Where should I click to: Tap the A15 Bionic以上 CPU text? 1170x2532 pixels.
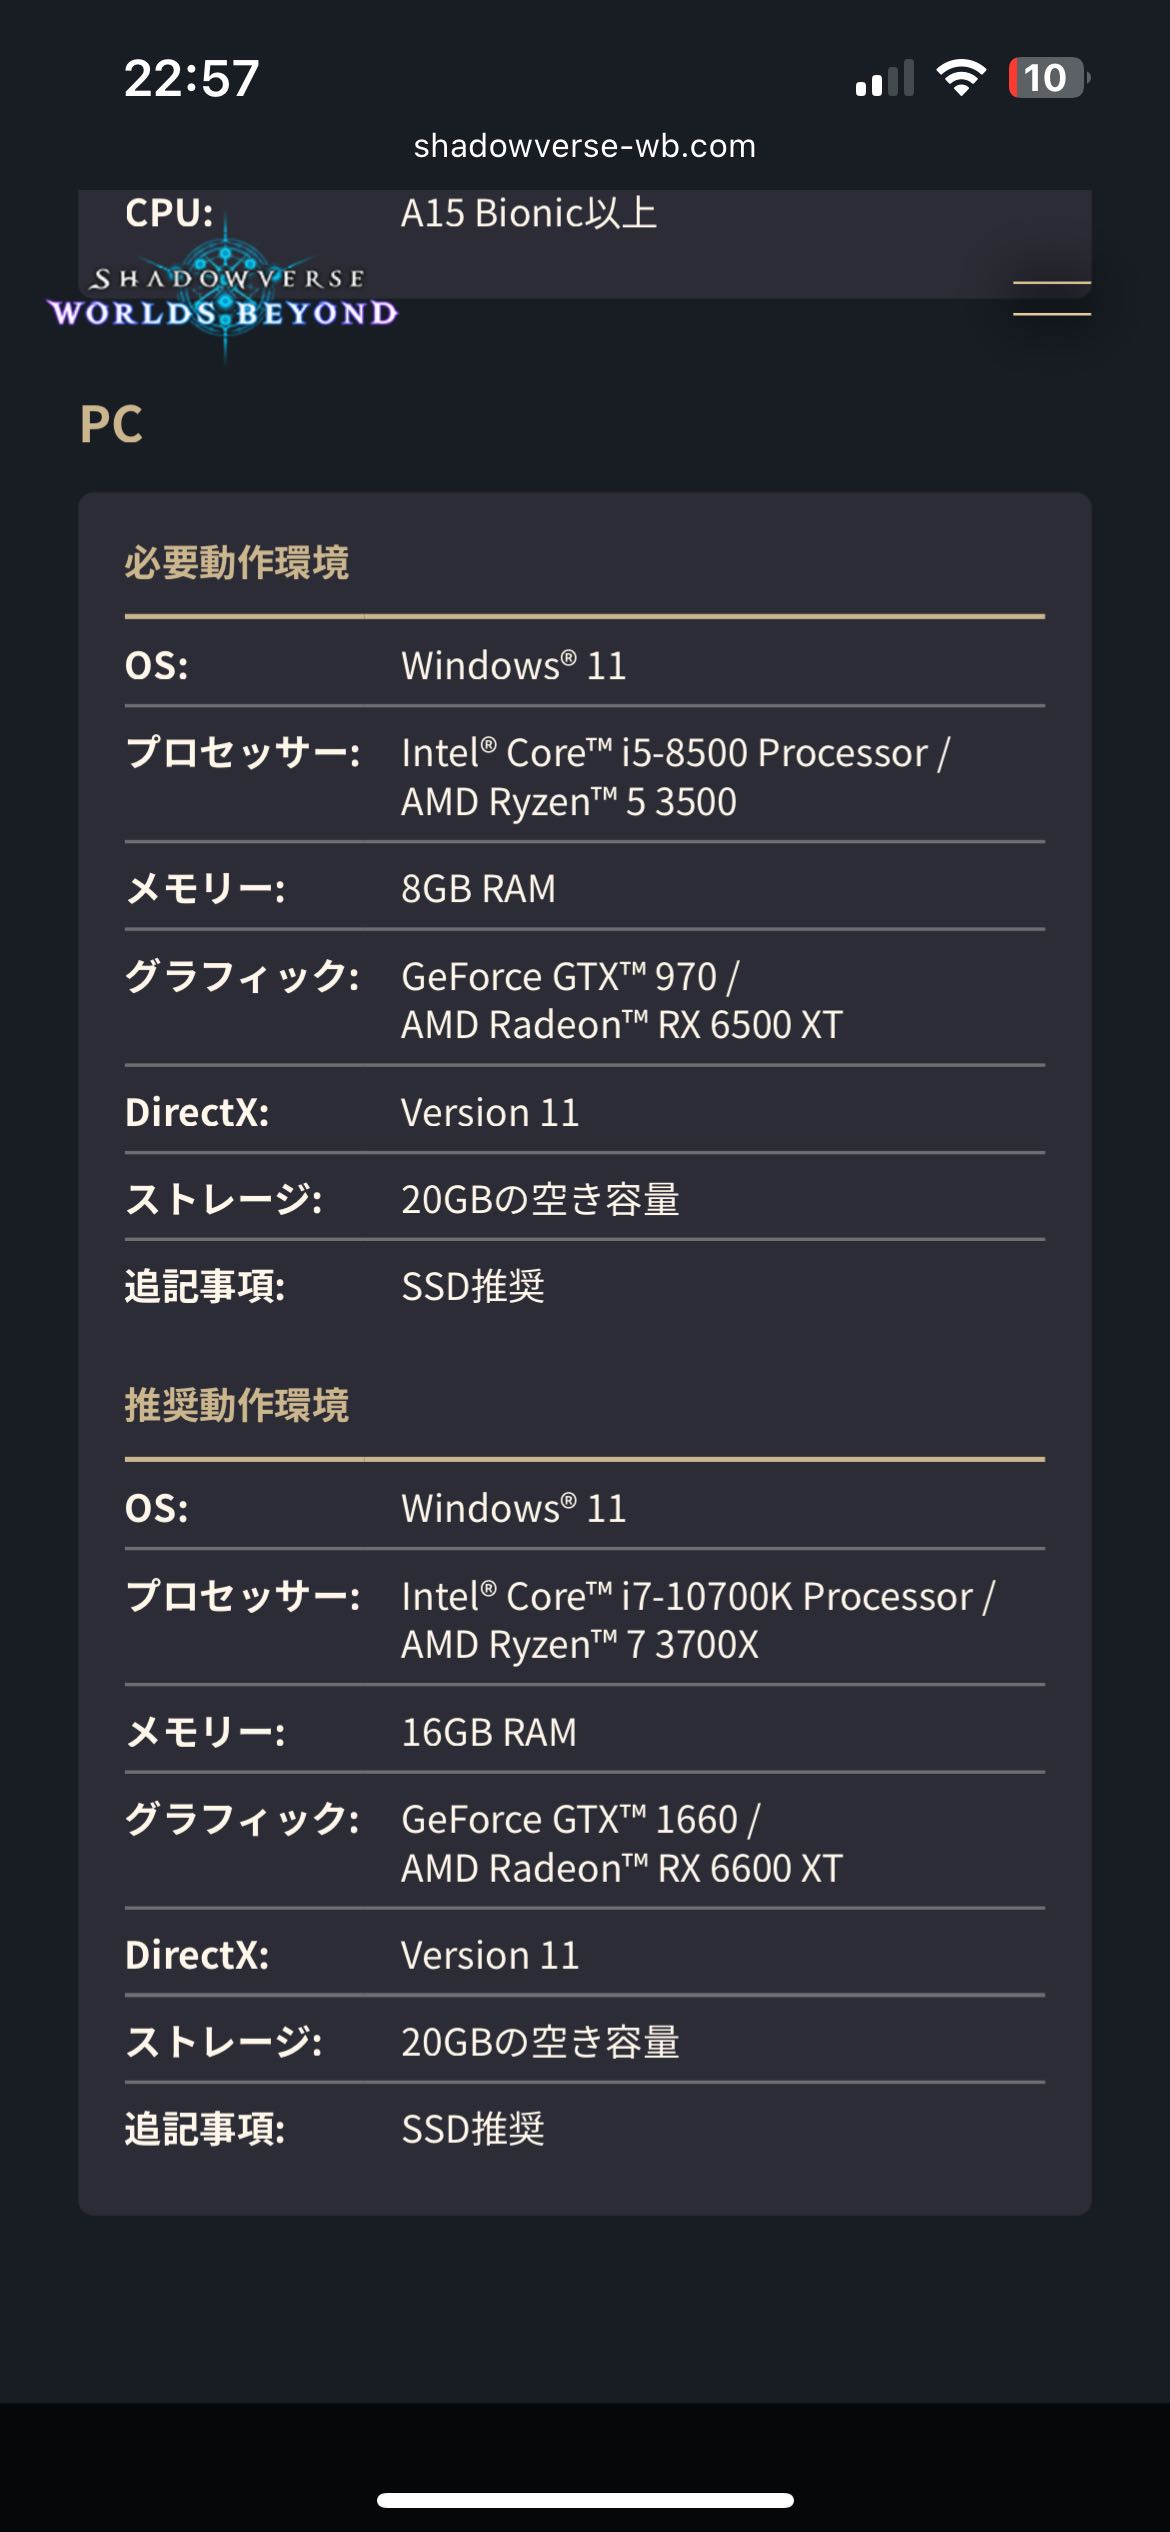(x=529, y=213)
